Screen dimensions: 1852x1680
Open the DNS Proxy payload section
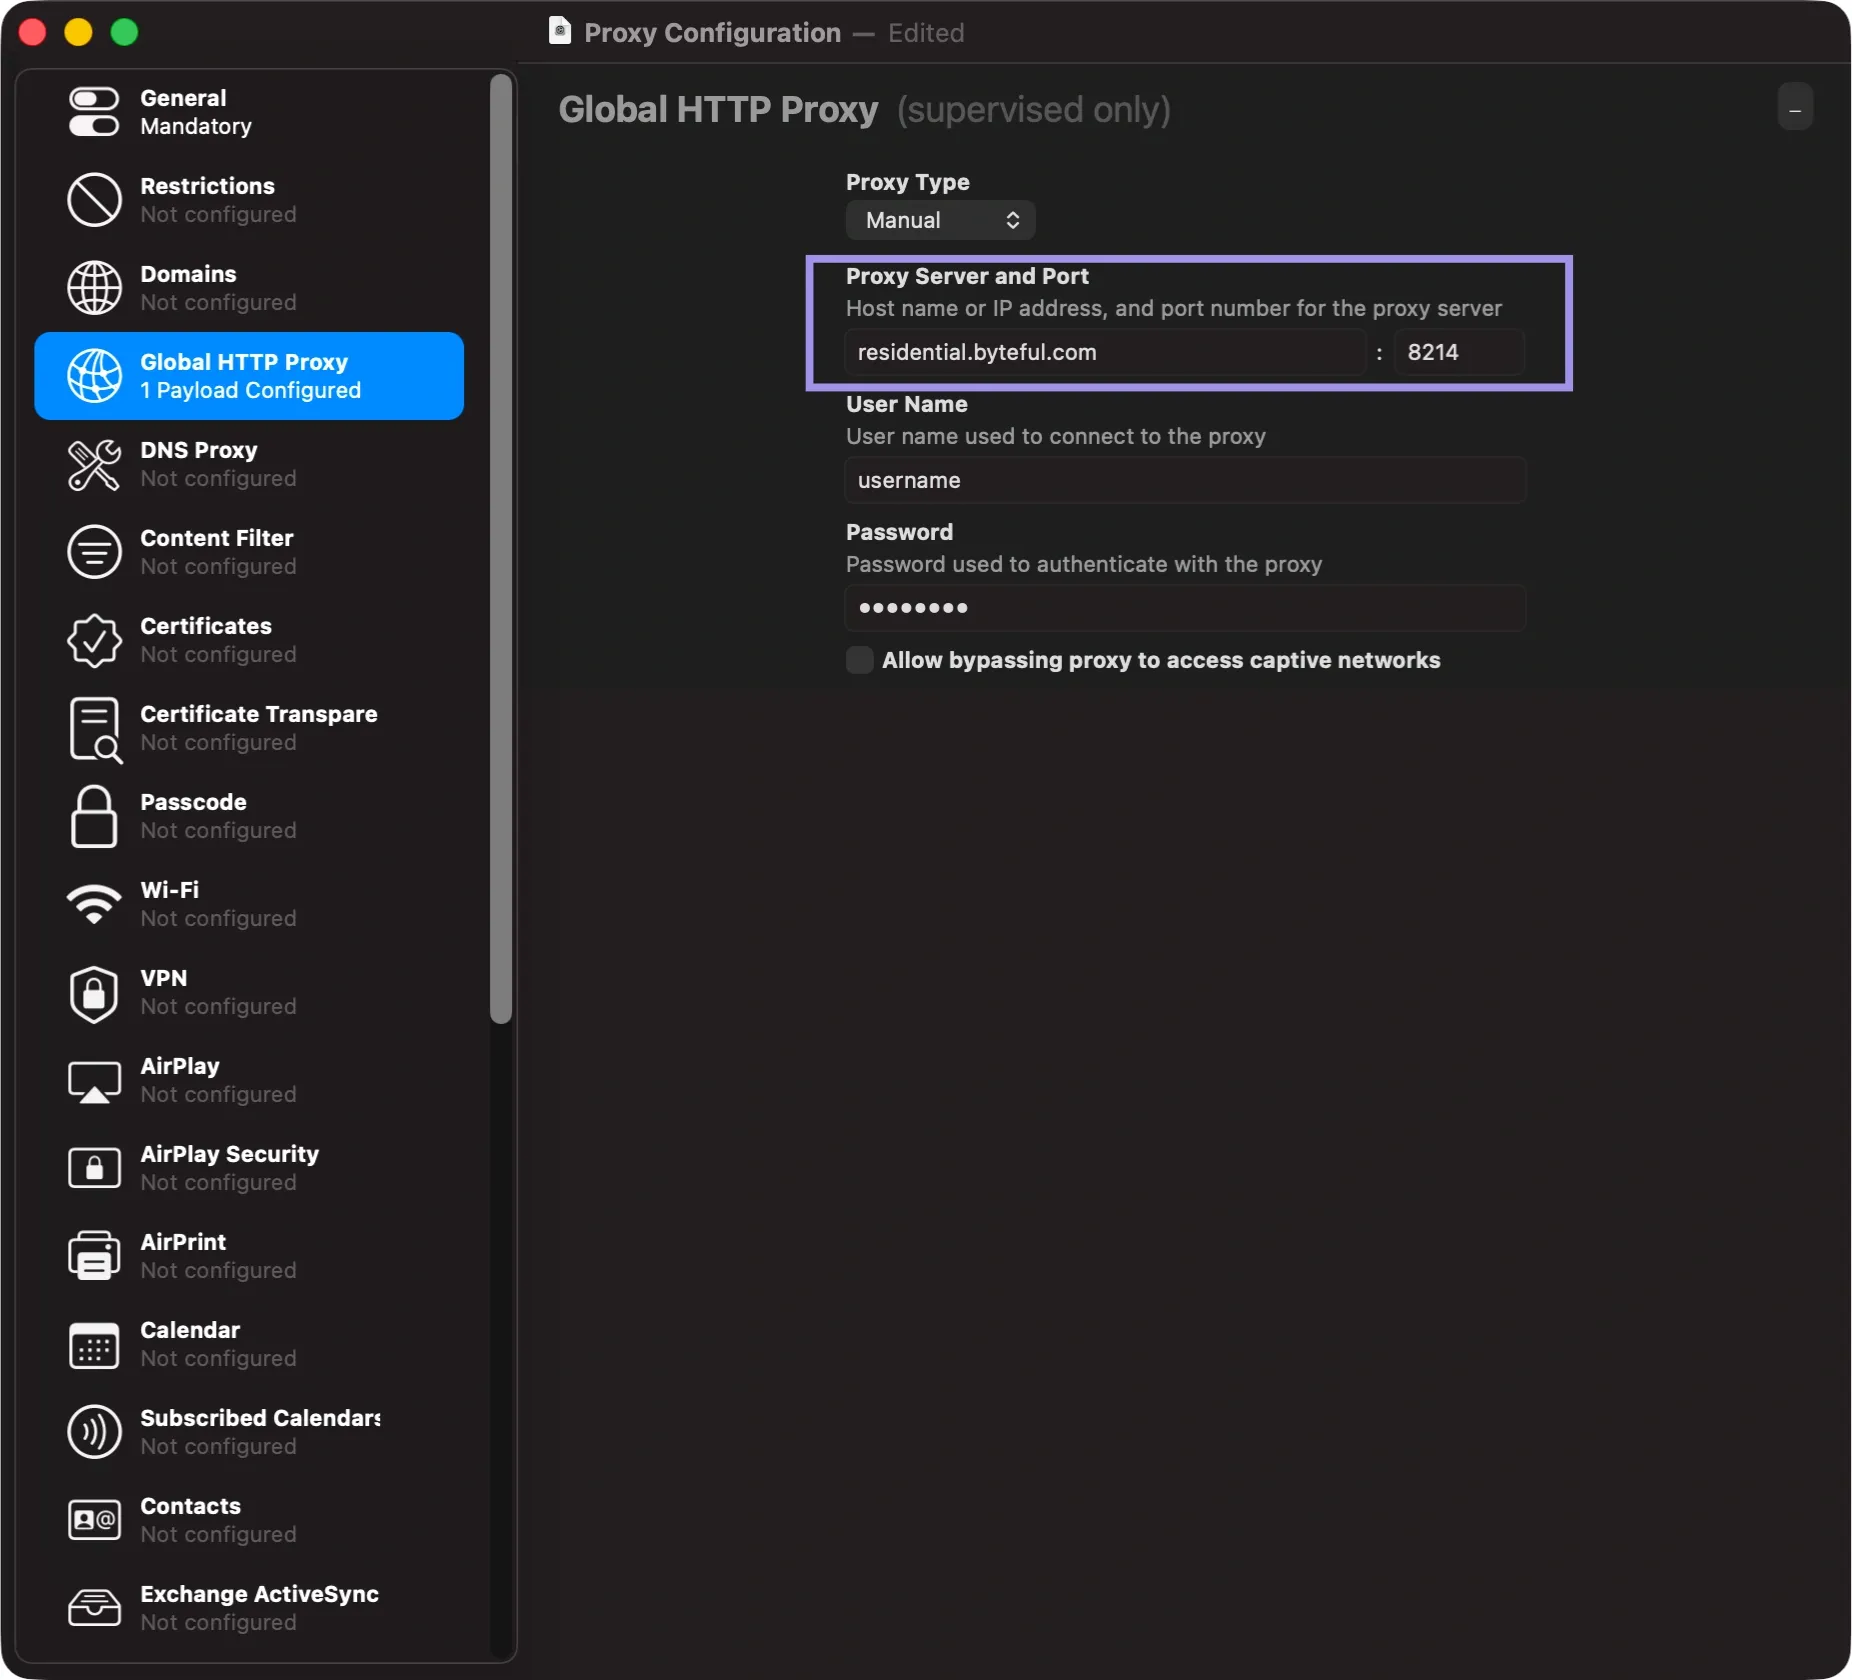click(249, 464)
